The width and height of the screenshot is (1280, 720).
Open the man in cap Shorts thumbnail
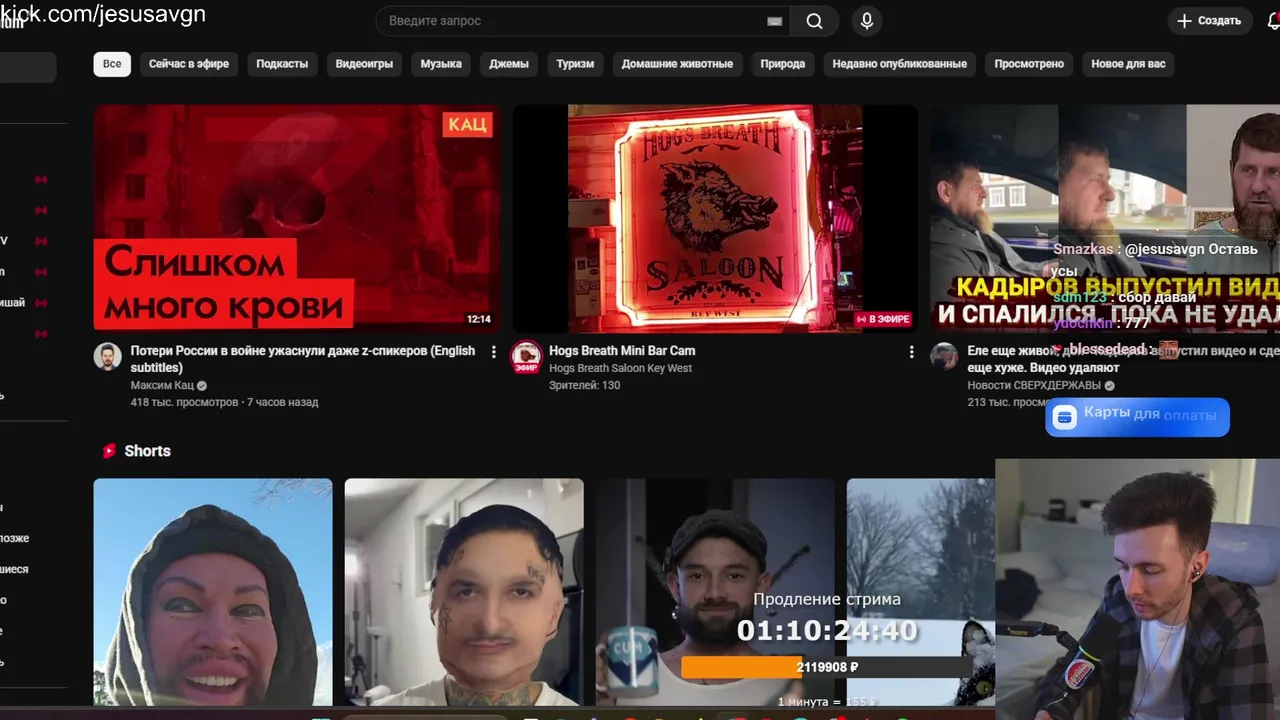(715, 592)
